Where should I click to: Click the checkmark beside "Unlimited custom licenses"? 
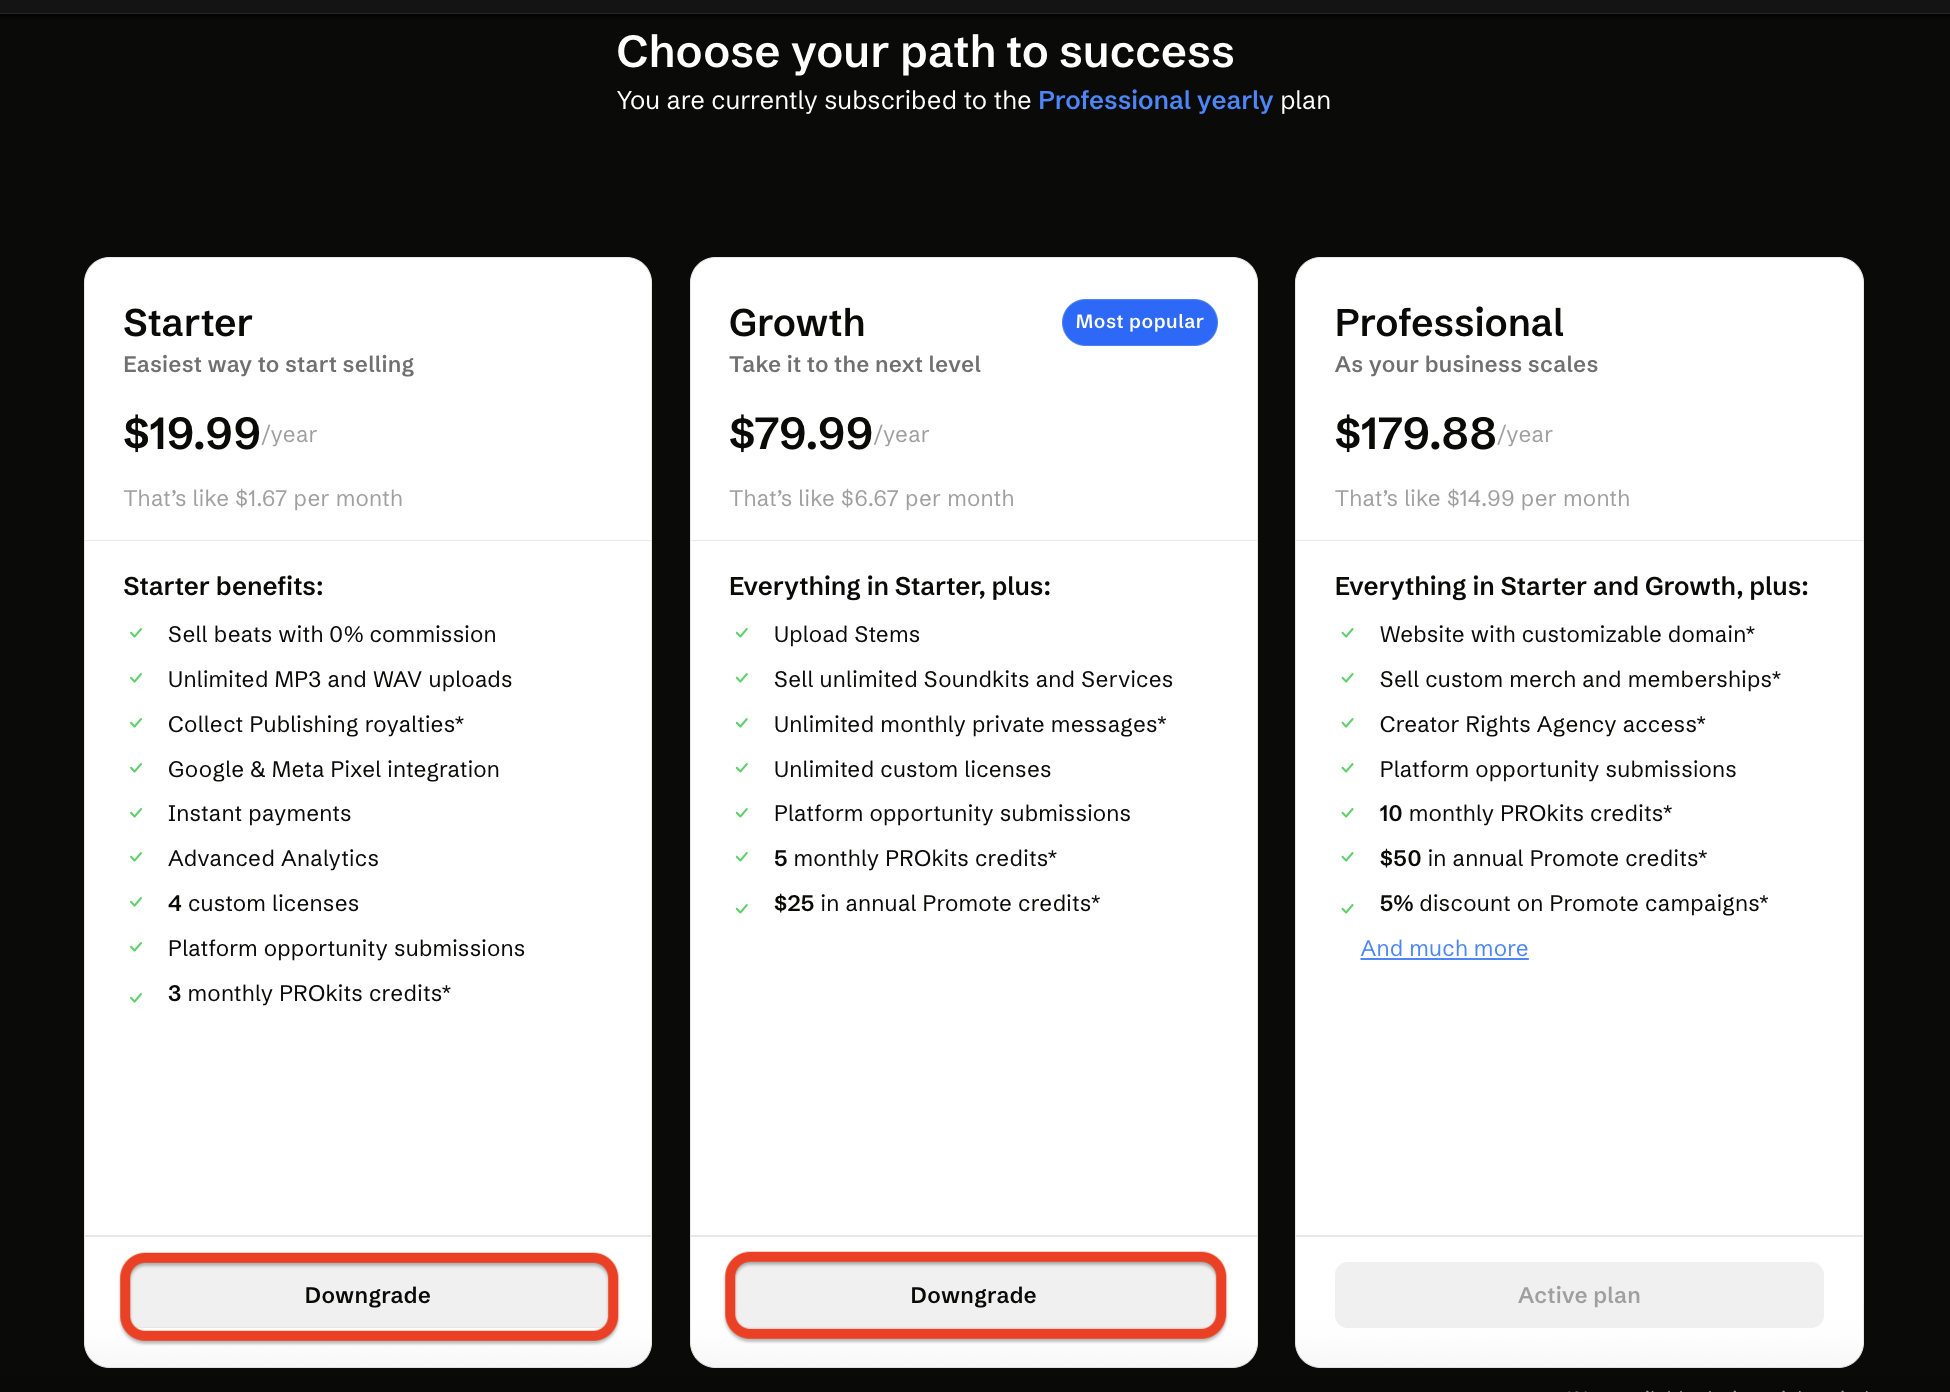[742, 768]
